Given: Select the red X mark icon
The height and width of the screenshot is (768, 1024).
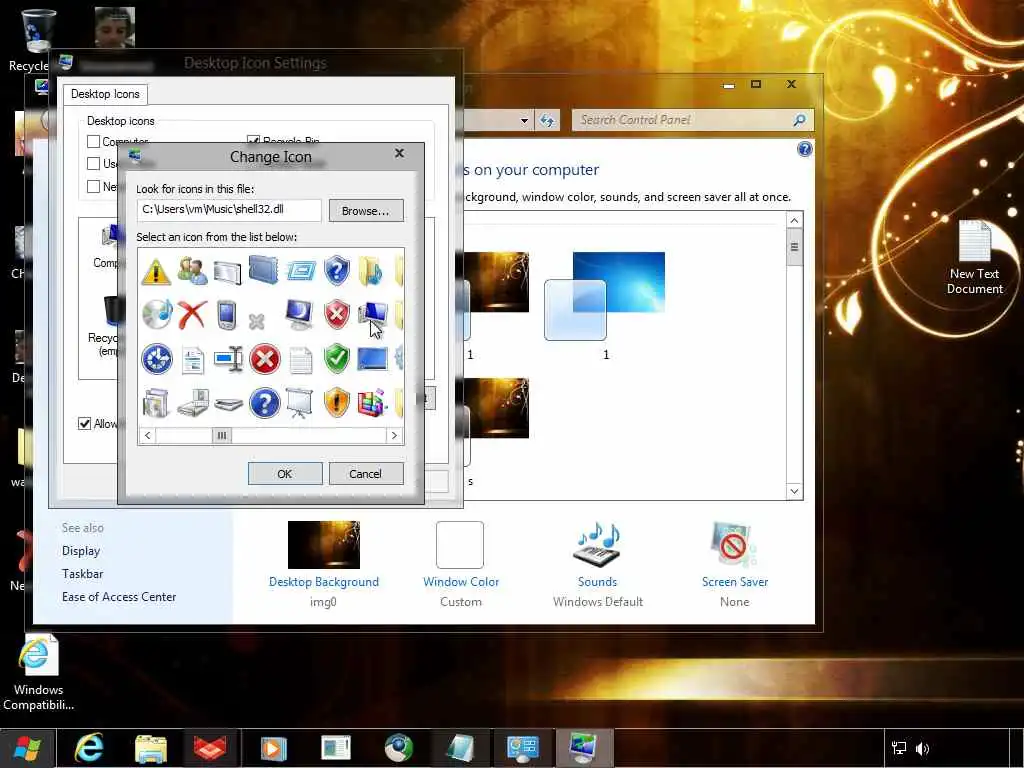Looking at the screenshot, I should [x=193, y=315].
